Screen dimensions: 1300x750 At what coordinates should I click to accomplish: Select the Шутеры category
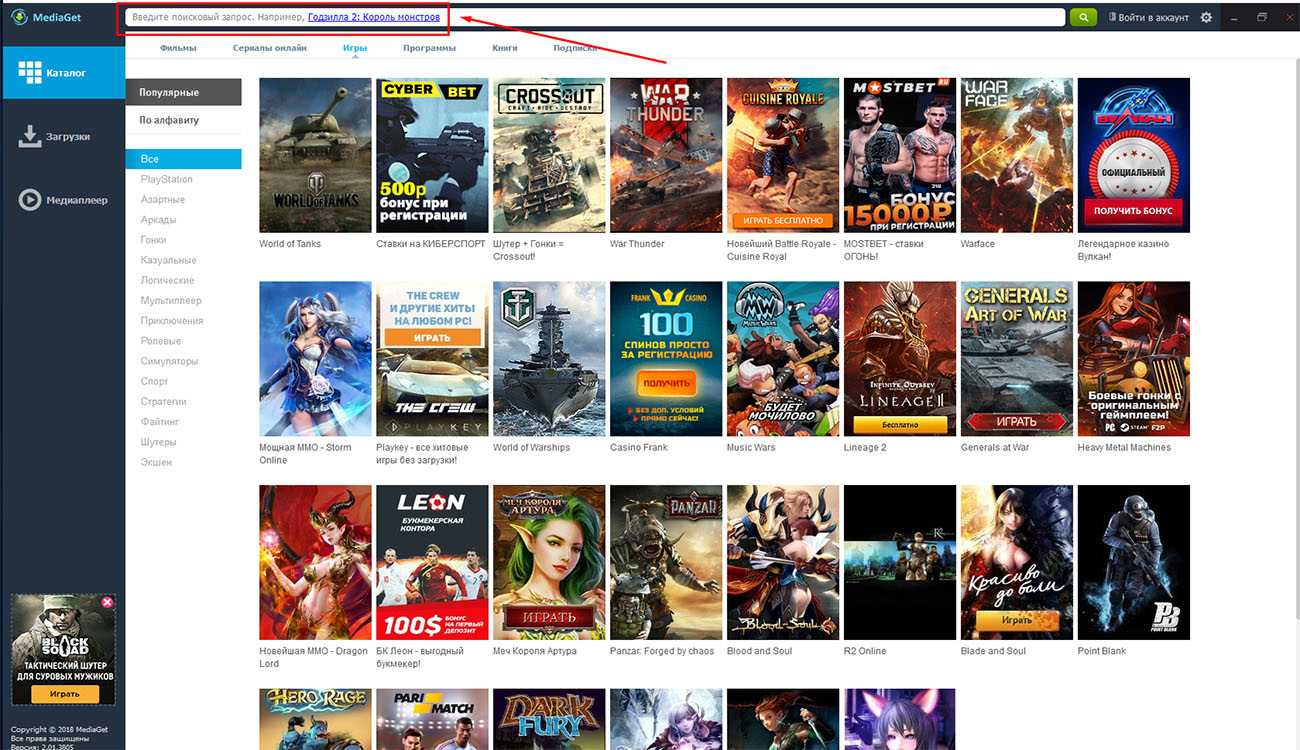(159, 442)
